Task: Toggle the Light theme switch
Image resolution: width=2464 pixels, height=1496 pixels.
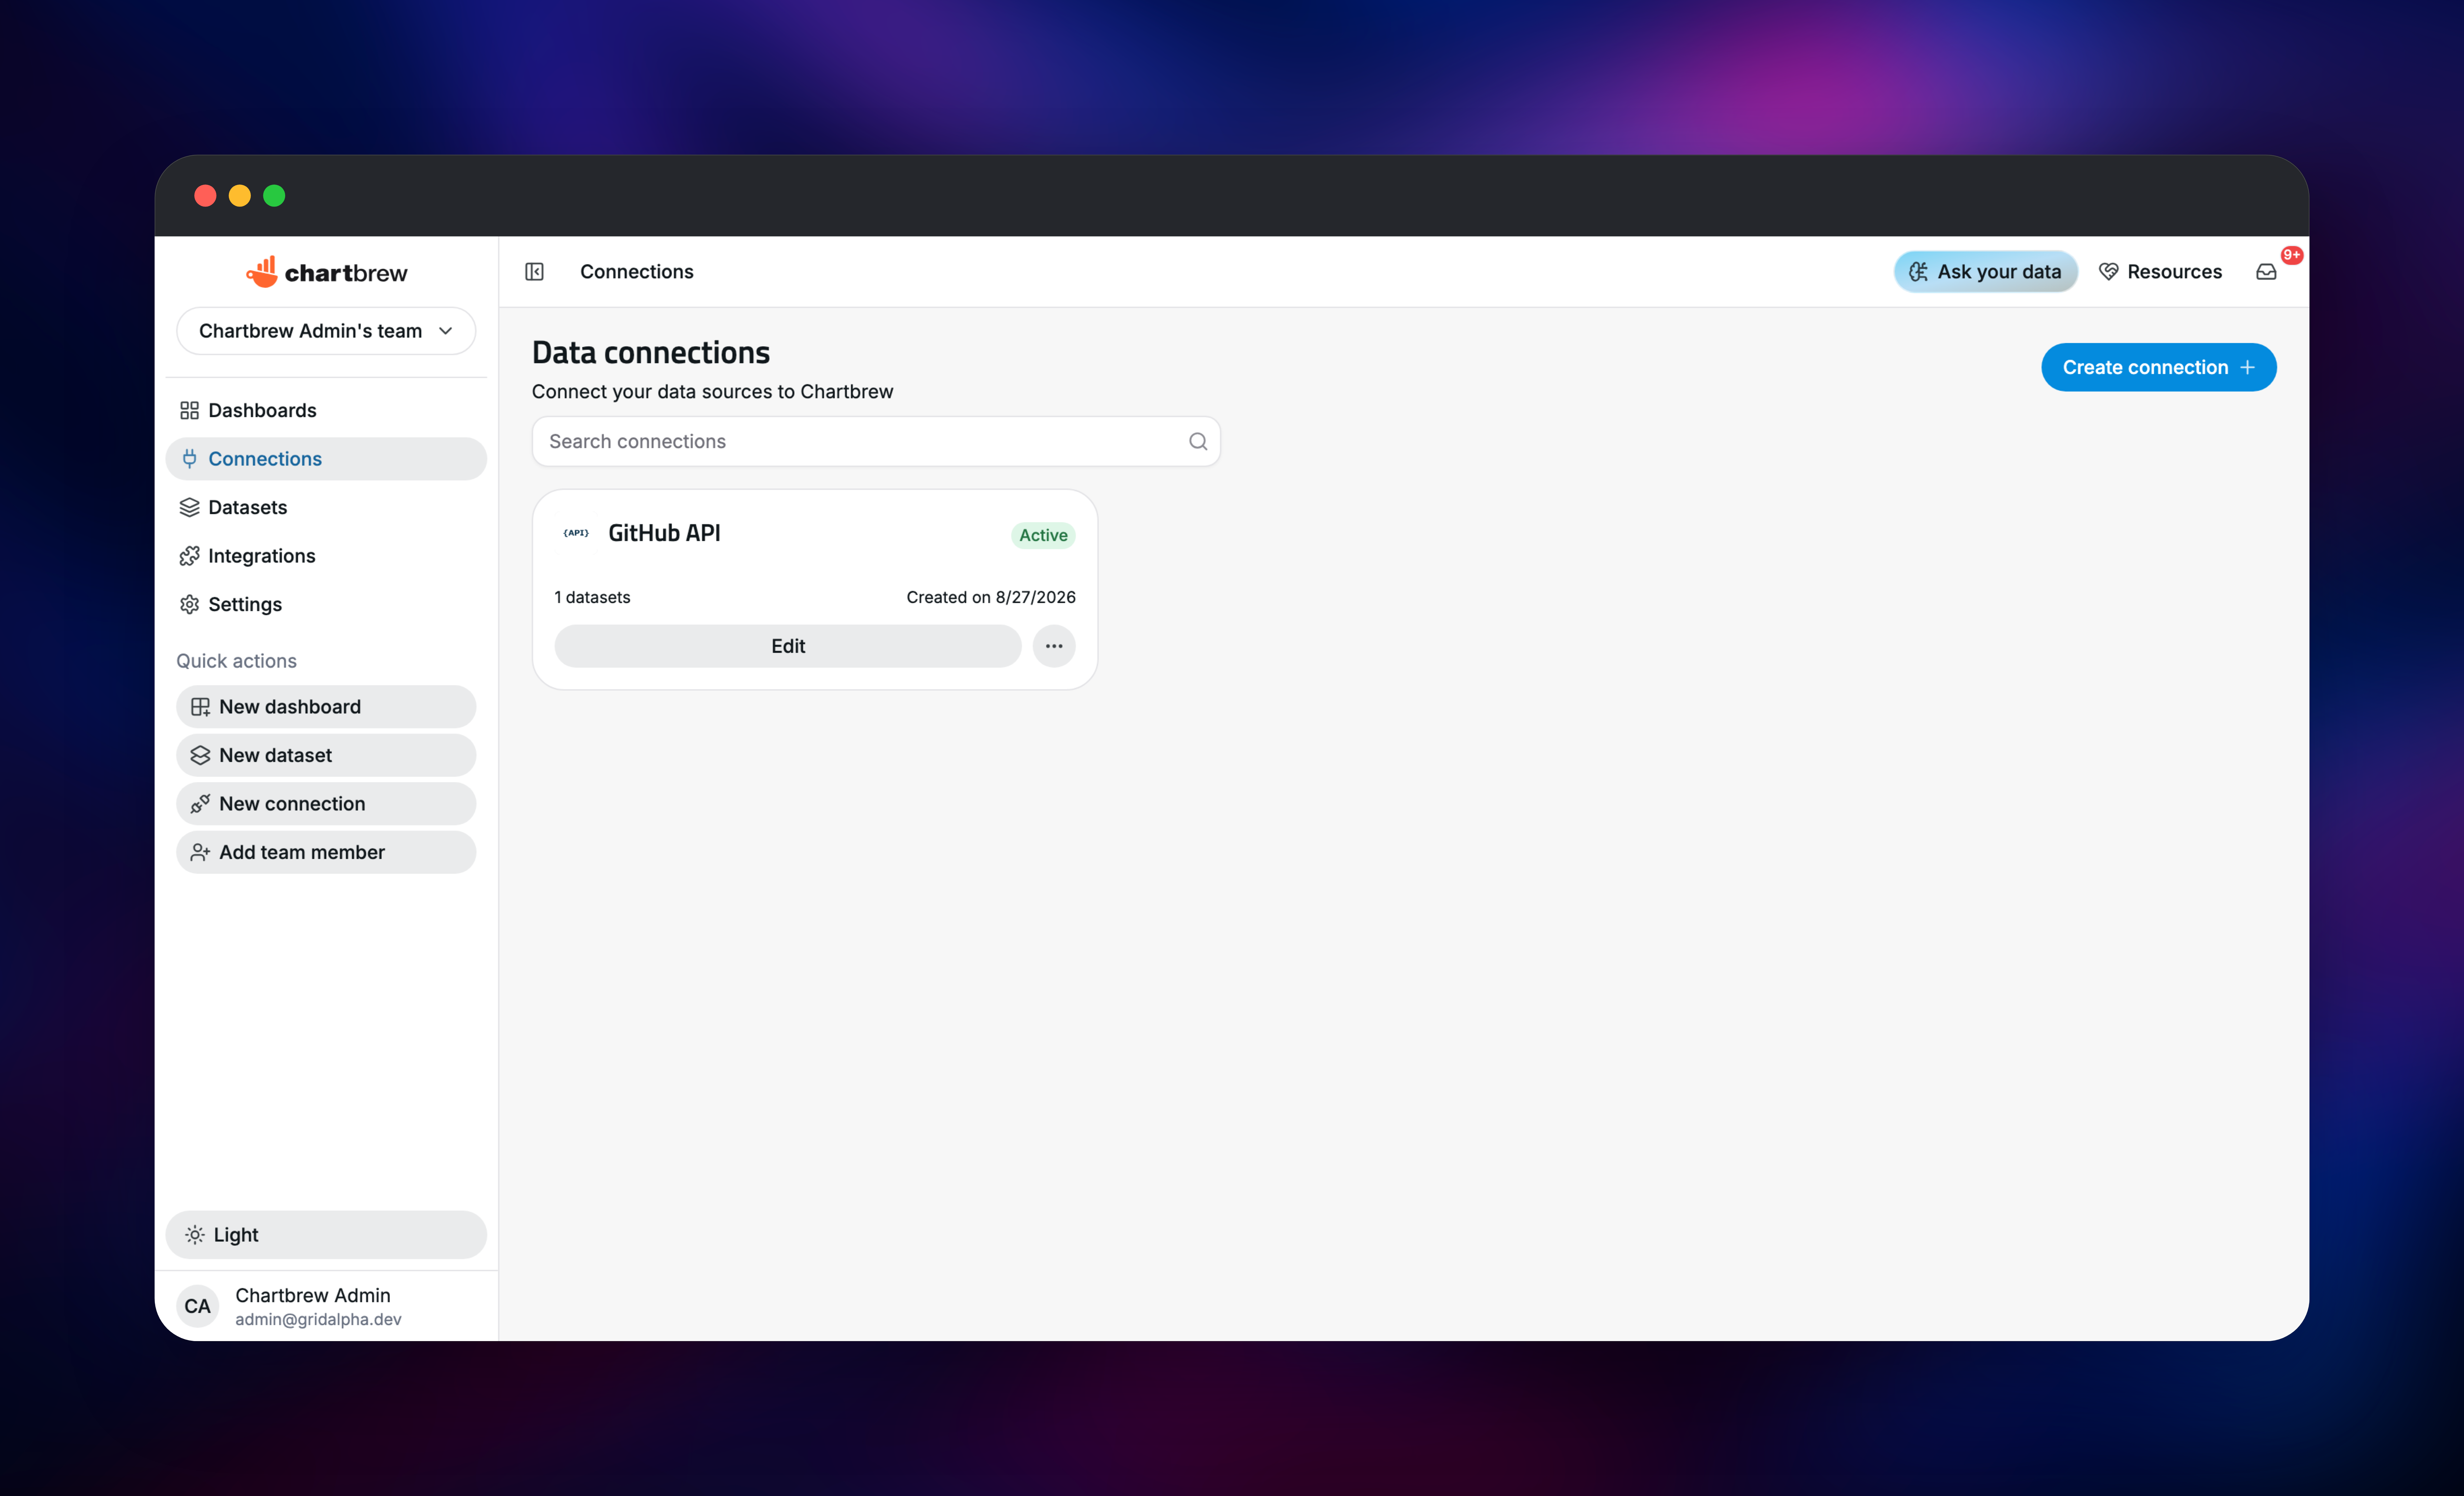Action: click(x=326, y=1235)
